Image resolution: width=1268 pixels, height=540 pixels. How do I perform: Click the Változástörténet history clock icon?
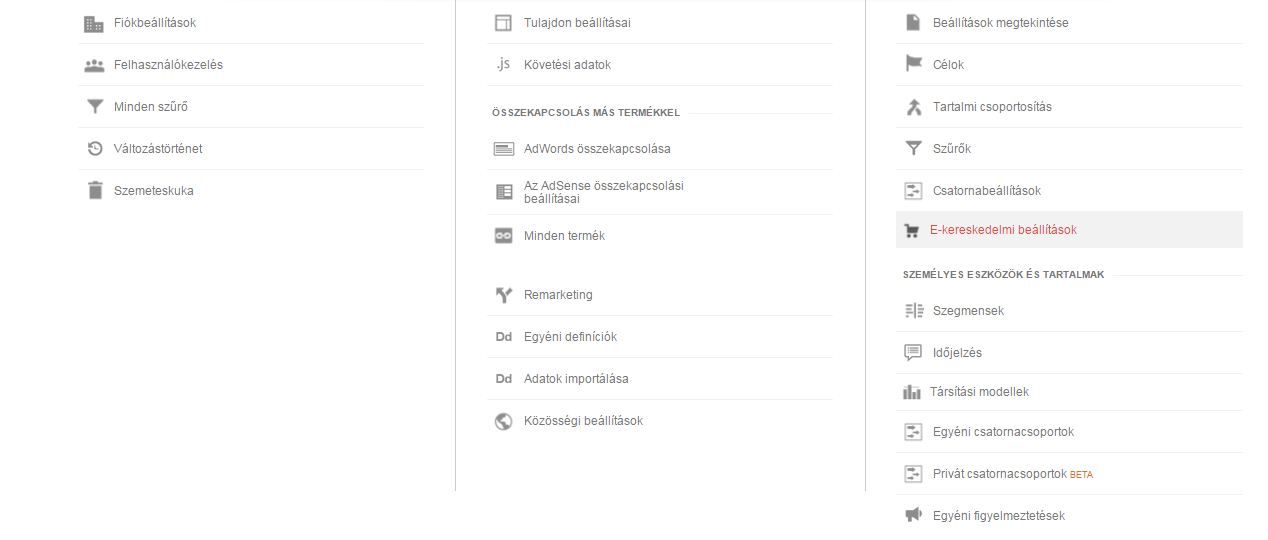click(x=95, y=149)
